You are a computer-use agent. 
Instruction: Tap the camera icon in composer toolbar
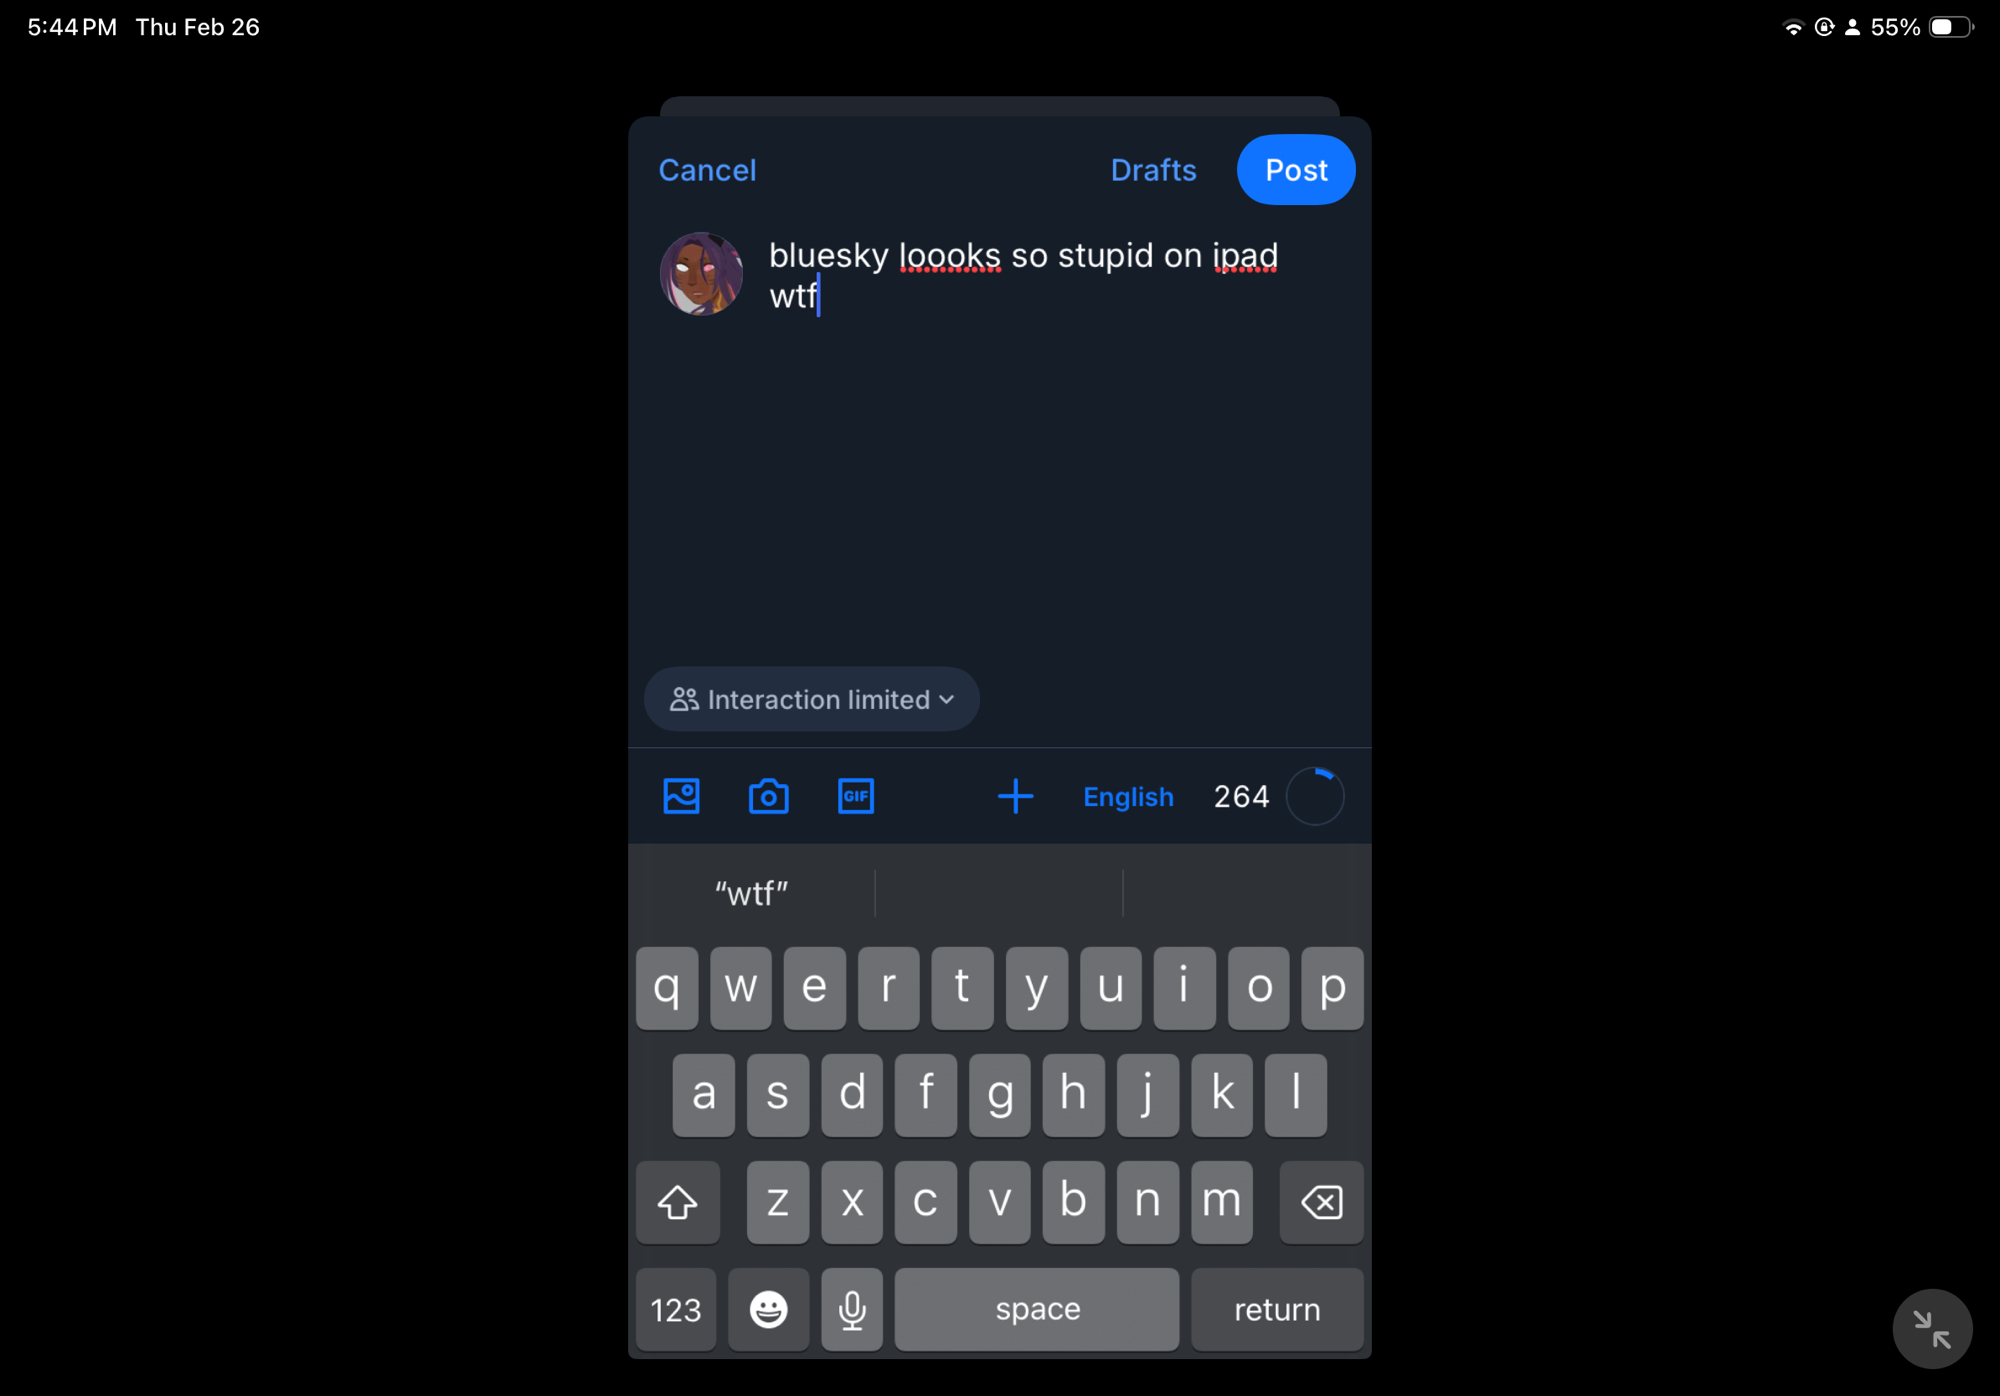768,797
